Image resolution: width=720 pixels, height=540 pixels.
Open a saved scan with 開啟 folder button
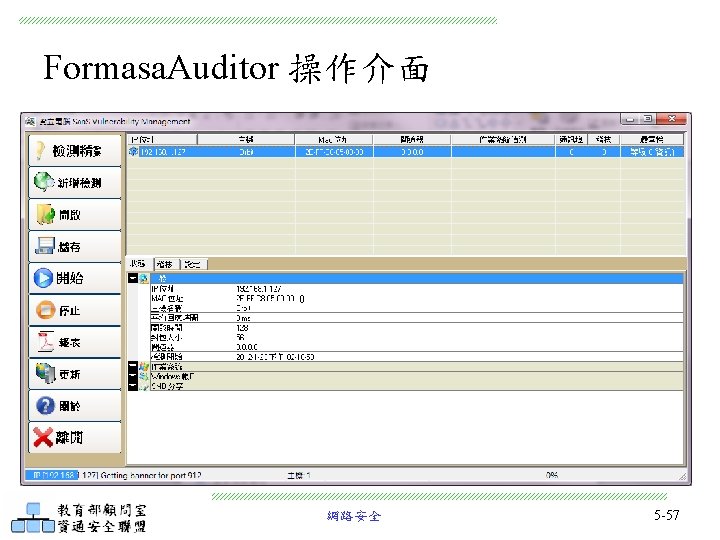tap(75, 214)
